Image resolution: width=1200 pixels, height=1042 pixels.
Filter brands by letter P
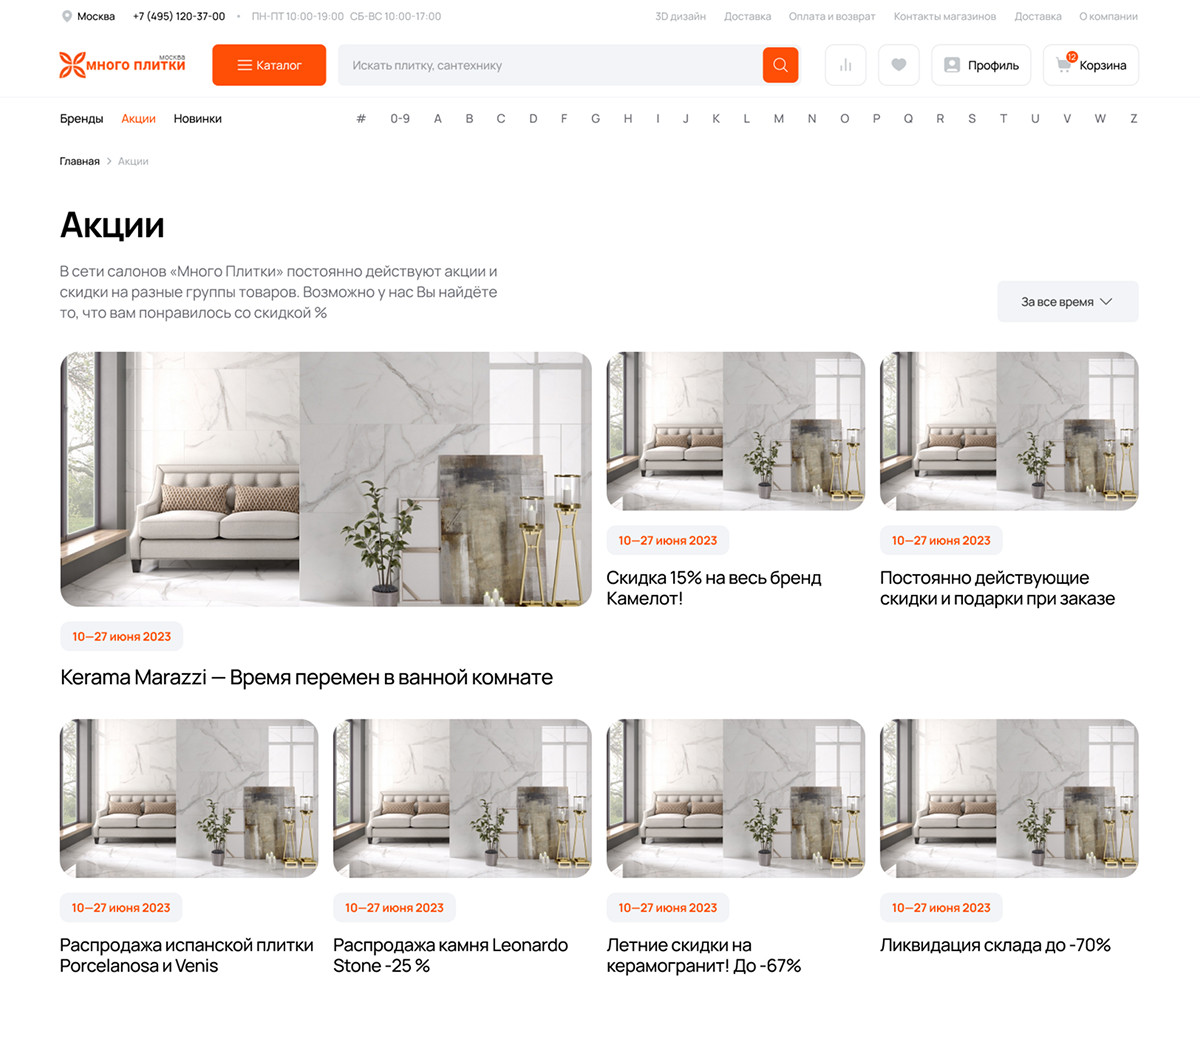[x=876, y=119]
